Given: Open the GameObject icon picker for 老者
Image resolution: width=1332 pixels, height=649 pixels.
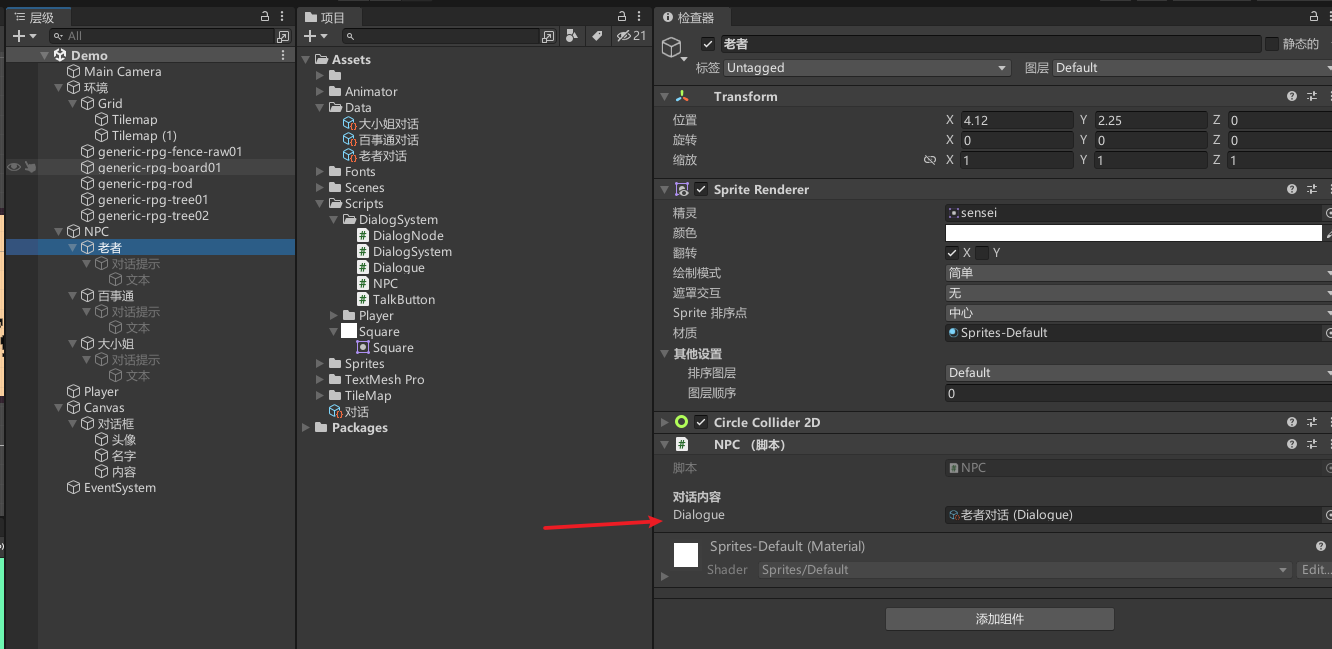Looking at the screenshot, I should pos(674,49).
